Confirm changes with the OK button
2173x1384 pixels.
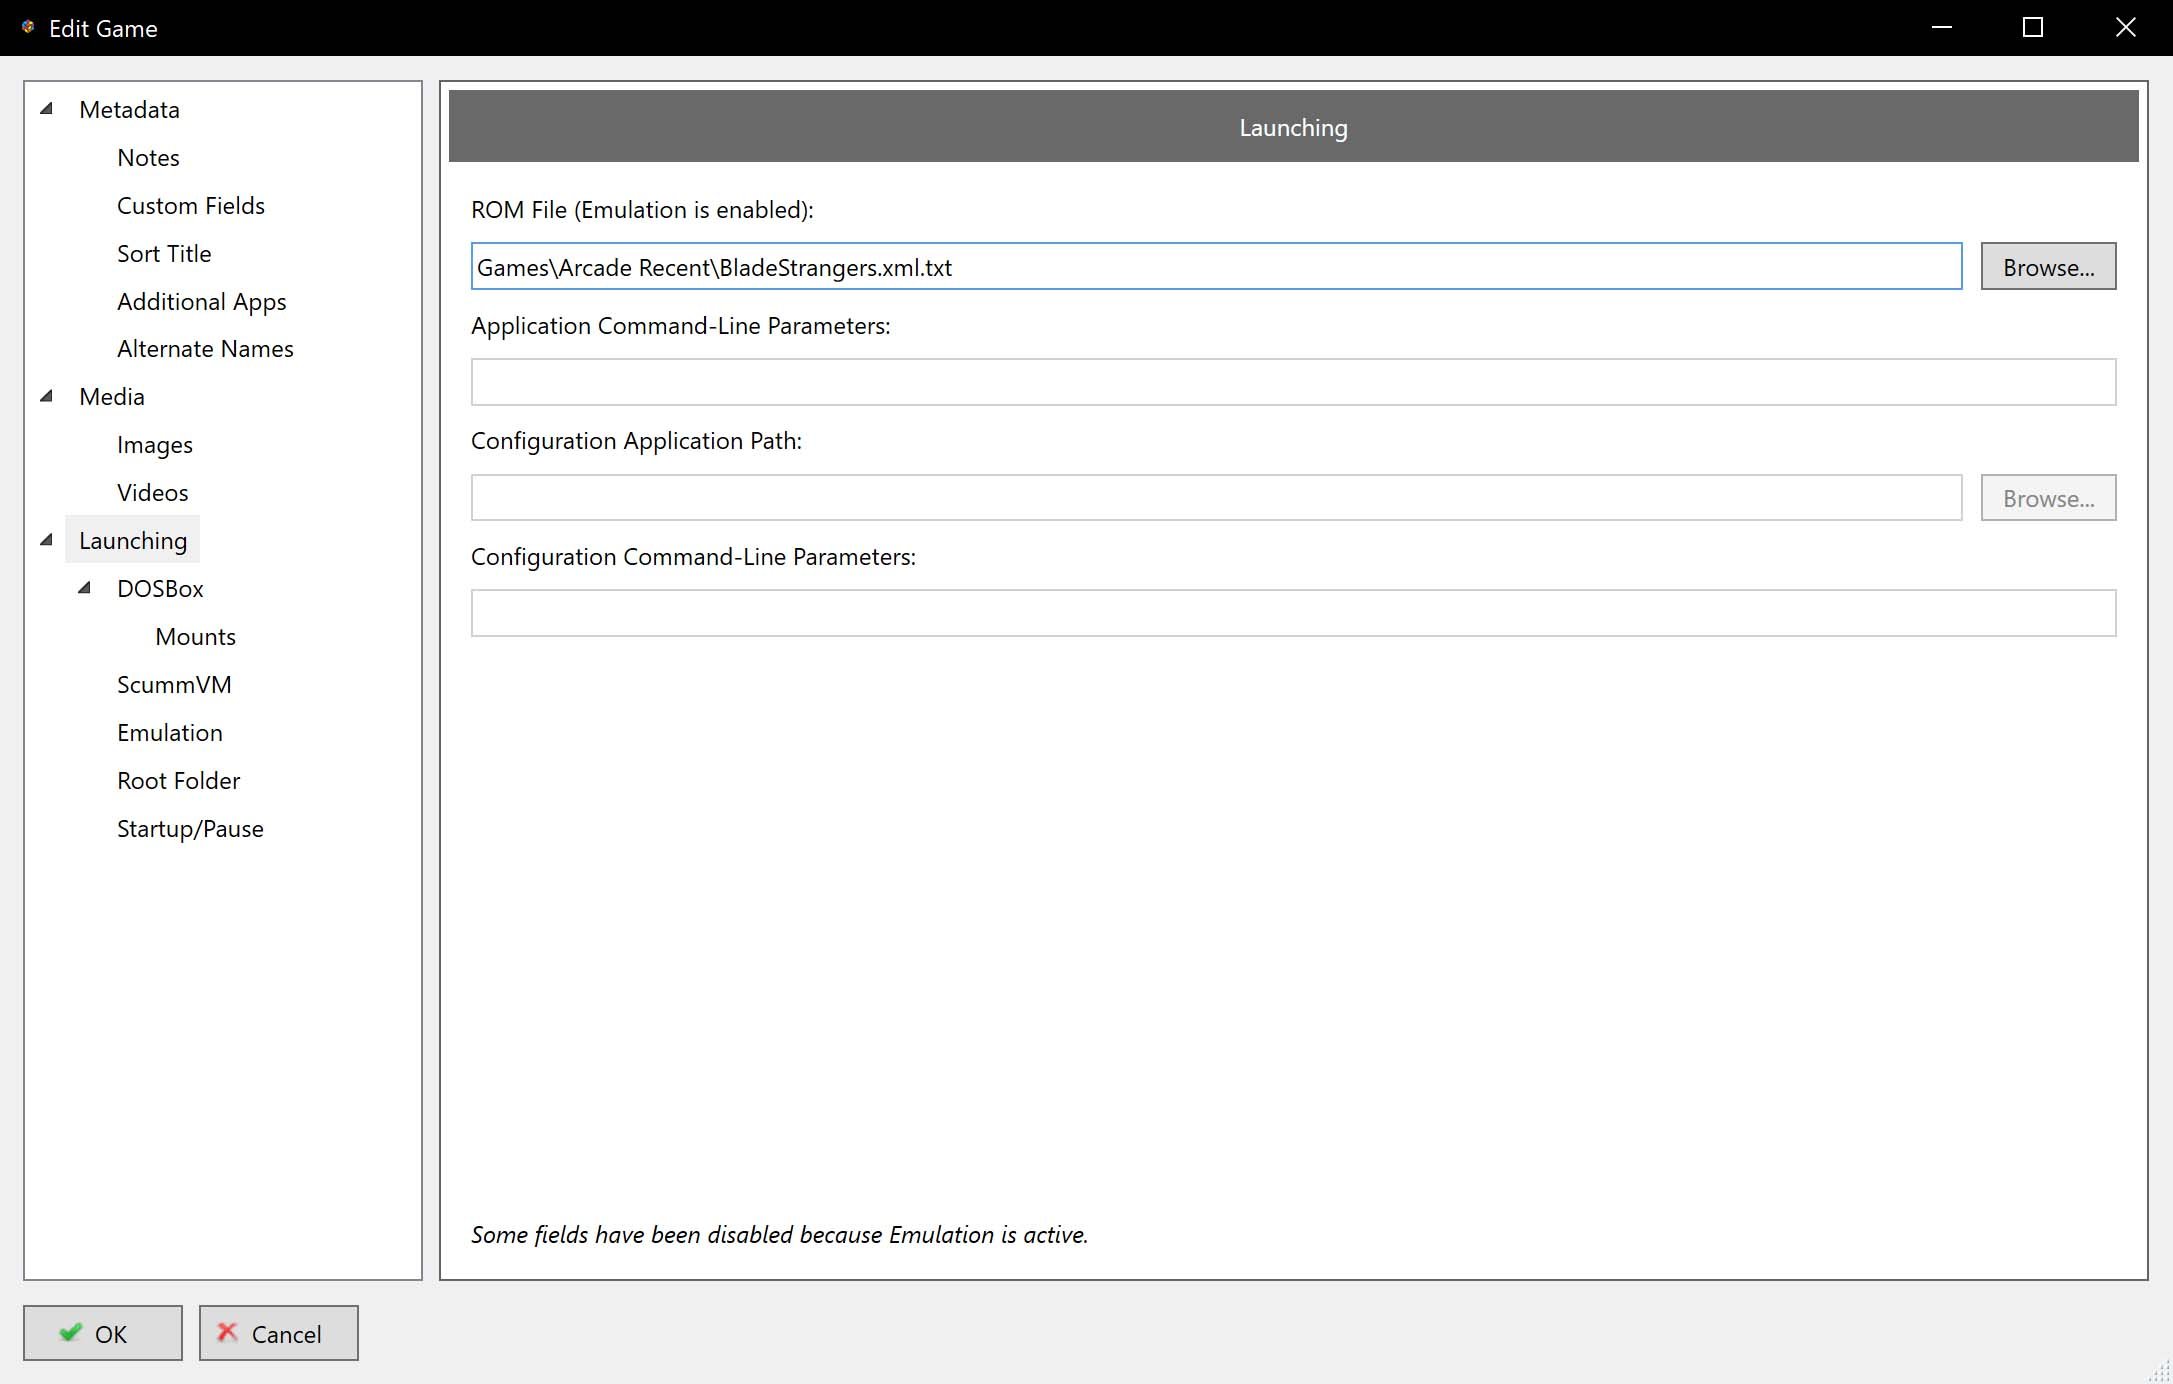[102, 1333]
